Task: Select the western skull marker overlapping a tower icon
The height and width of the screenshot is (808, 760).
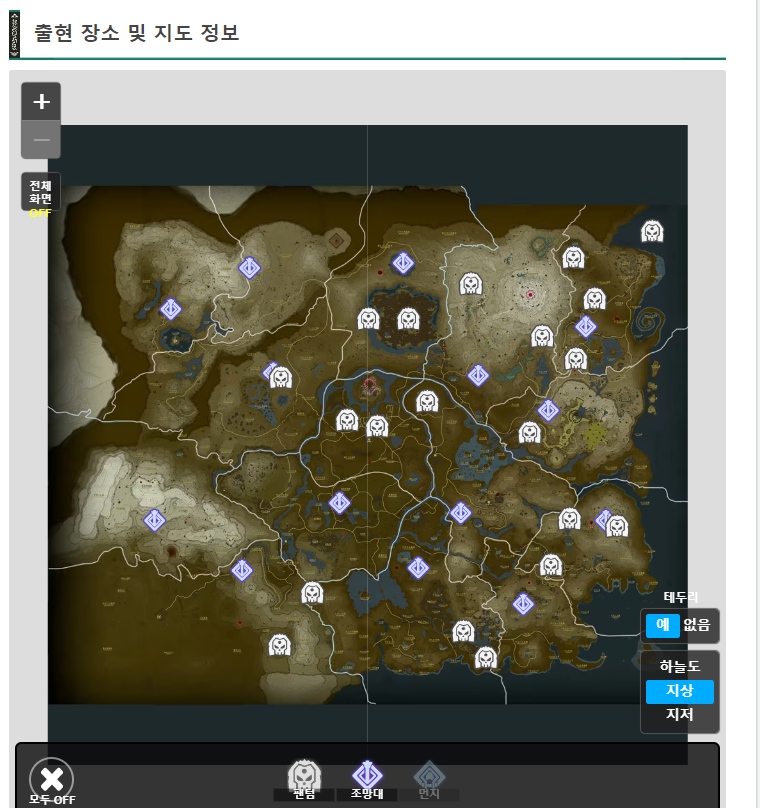Action: tap(281, 378)
